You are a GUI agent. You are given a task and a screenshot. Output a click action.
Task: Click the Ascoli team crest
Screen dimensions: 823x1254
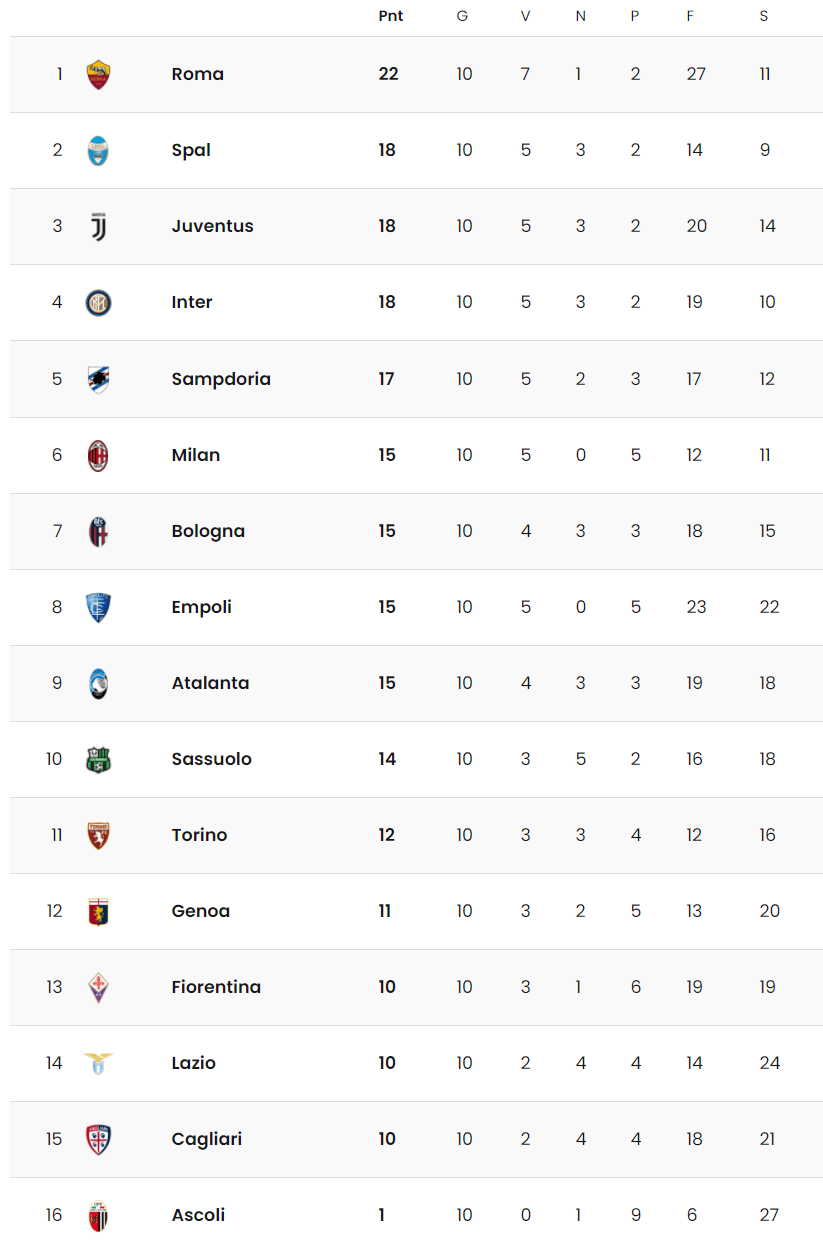tap(98, 1215)
